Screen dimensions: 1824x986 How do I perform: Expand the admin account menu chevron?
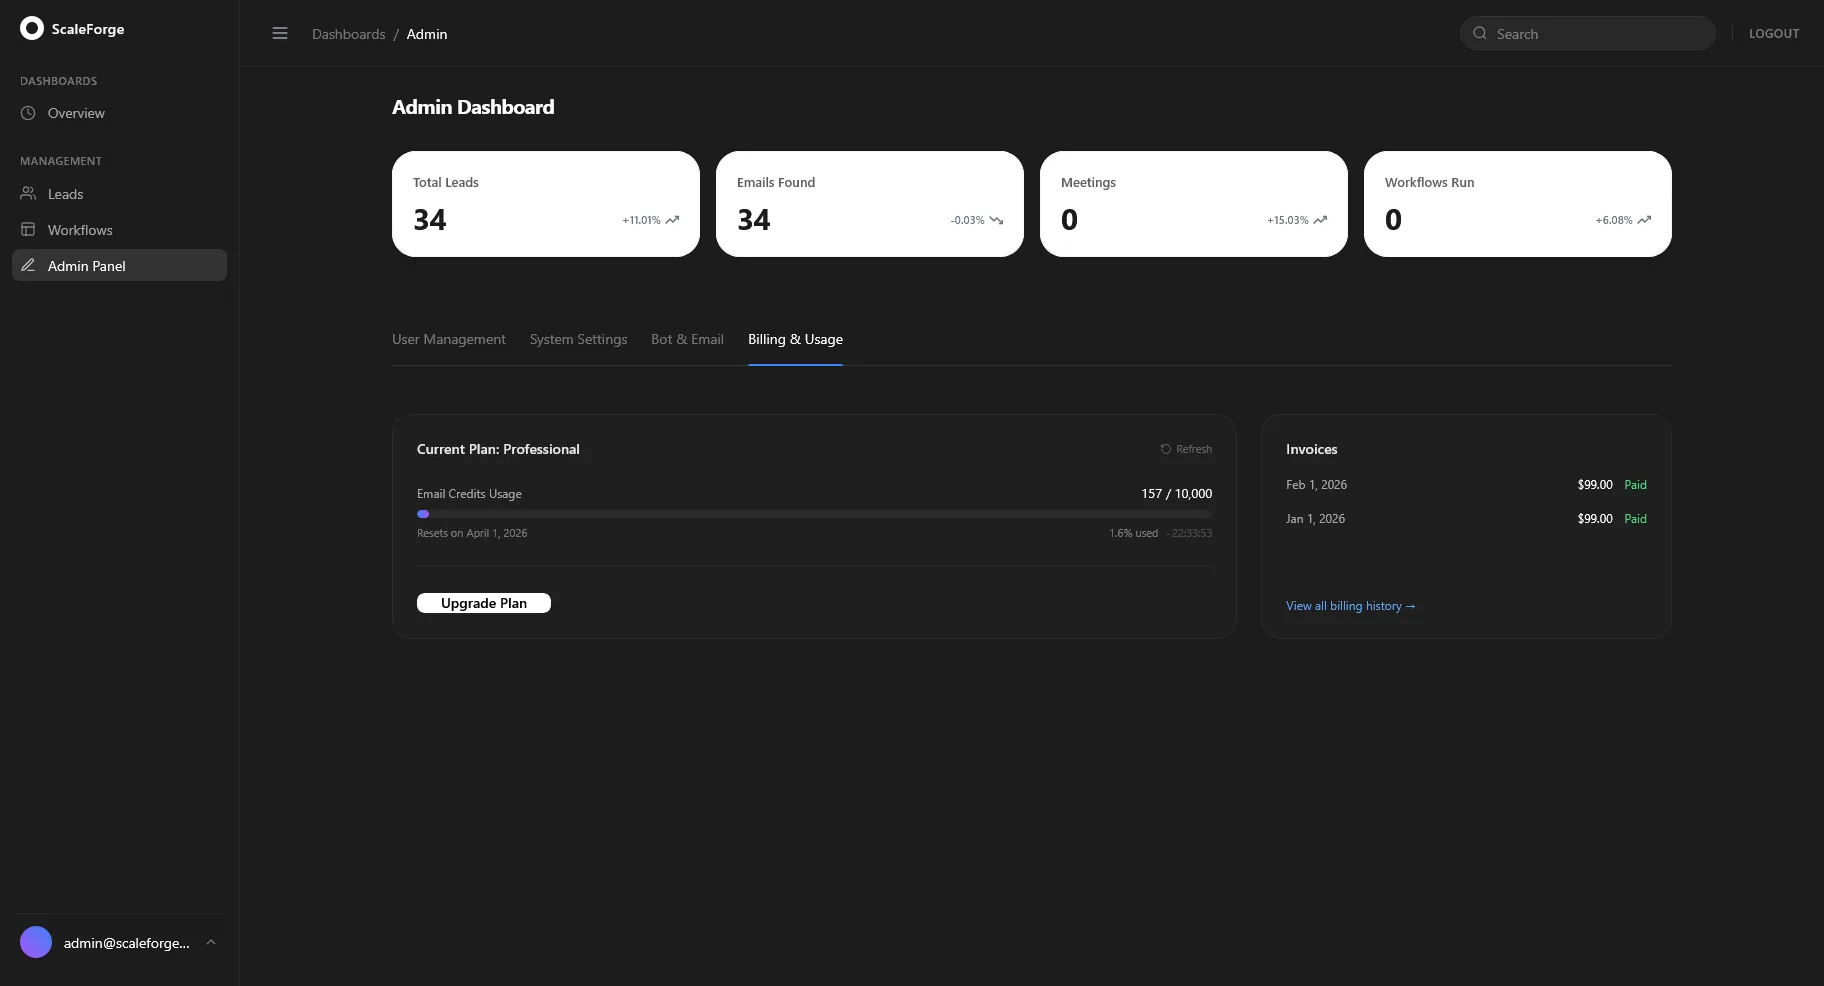click(211, 942)
